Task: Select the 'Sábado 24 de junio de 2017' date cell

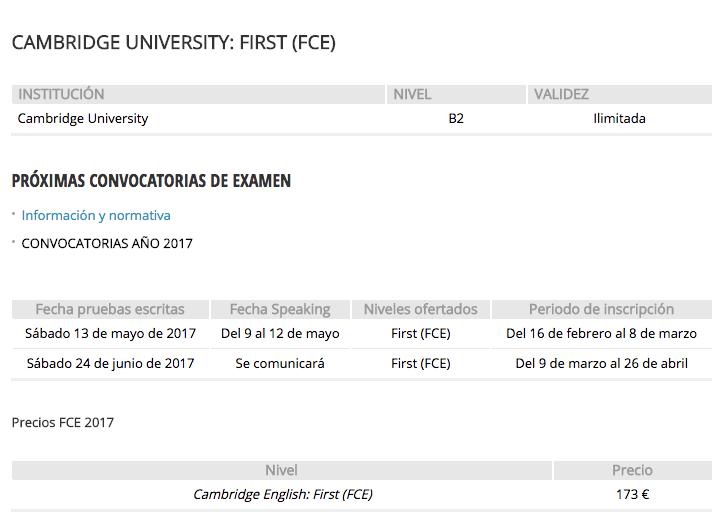Action: coord(111,363)
